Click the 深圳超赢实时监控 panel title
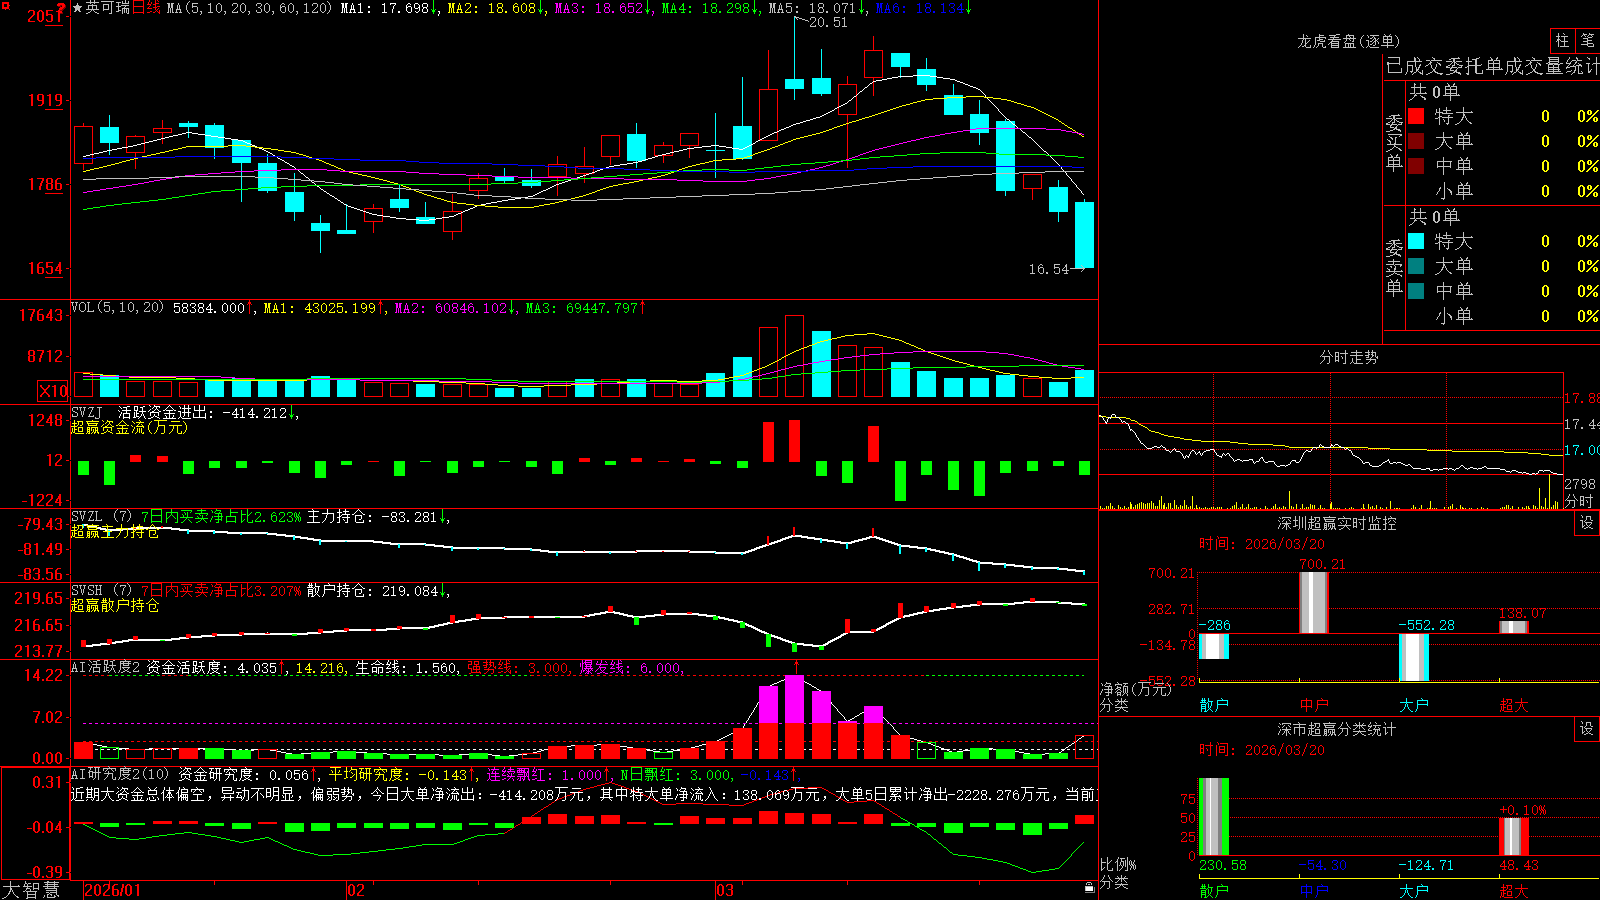 click(1337, 523)
